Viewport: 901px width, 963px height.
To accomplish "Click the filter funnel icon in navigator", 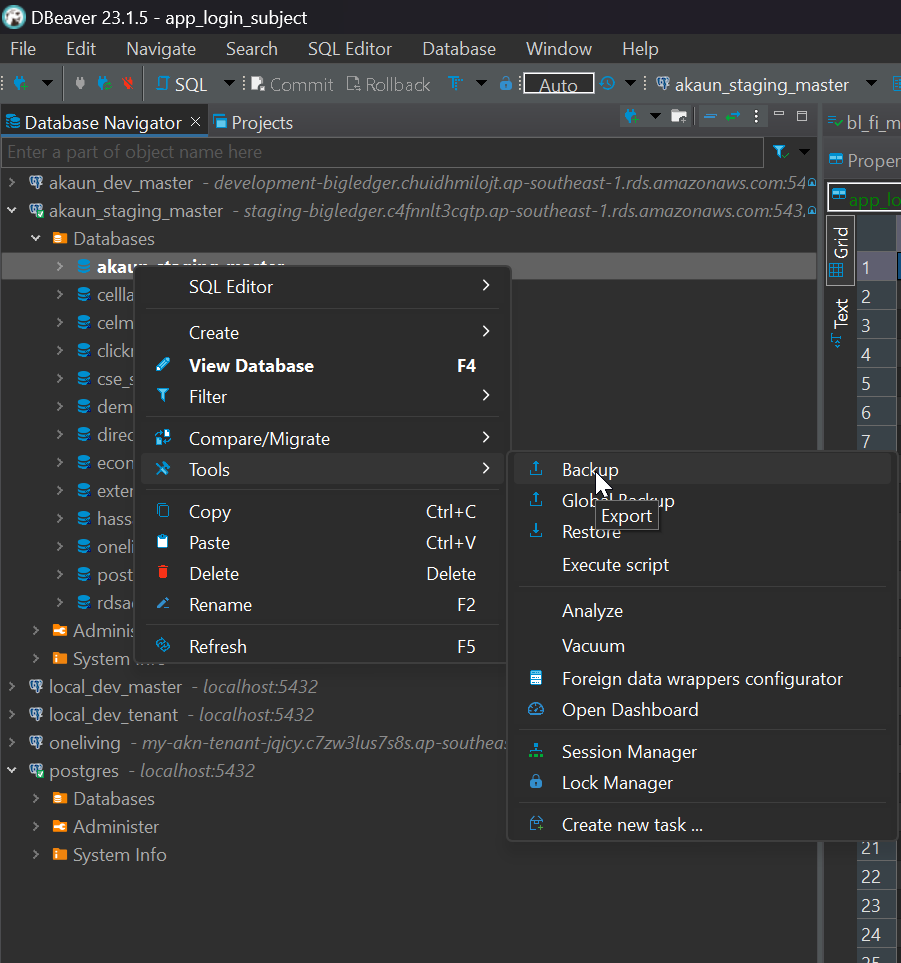I will 780,152.
